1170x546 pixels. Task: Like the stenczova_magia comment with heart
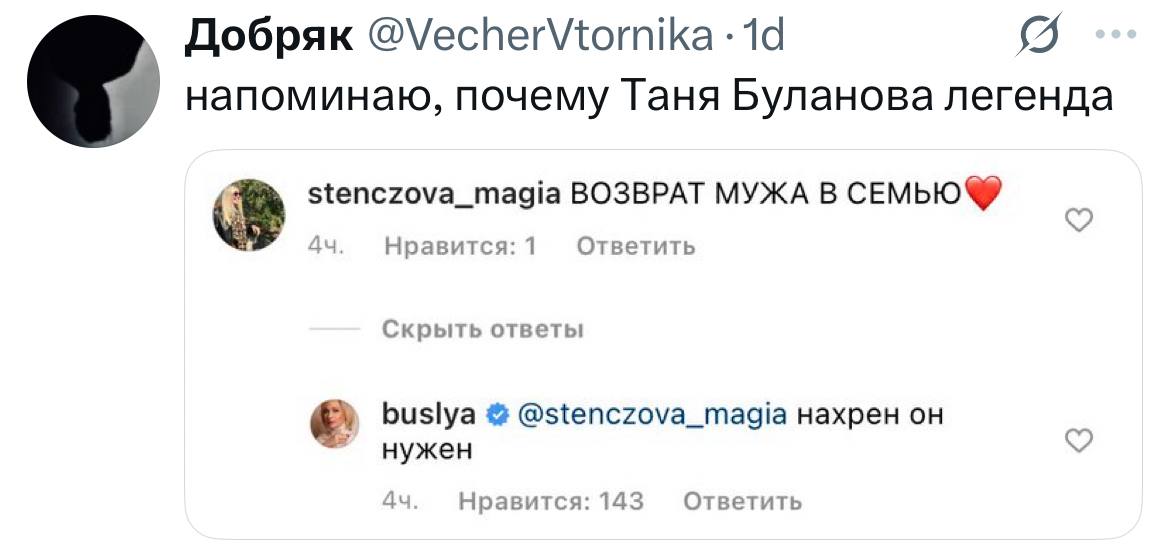pyautogui.click(x=1078, y=220)
